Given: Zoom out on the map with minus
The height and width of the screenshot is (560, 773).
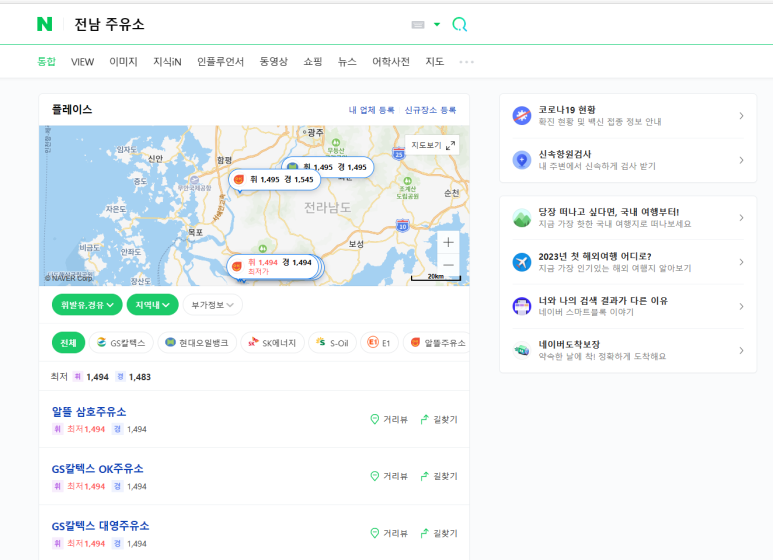Looking at the screenshot, I should 448,265.
